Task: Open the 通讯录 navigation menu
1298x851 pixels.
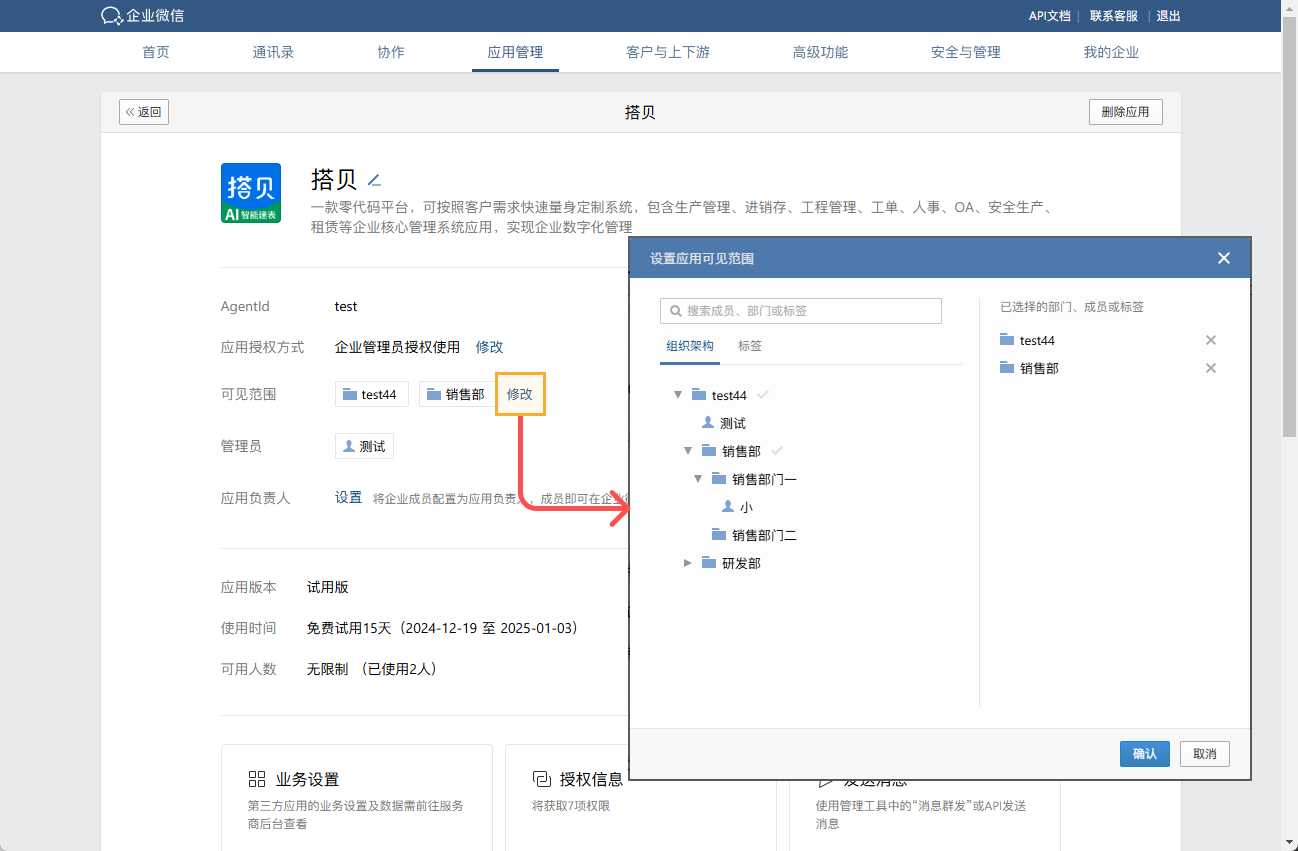Action: 273,51
